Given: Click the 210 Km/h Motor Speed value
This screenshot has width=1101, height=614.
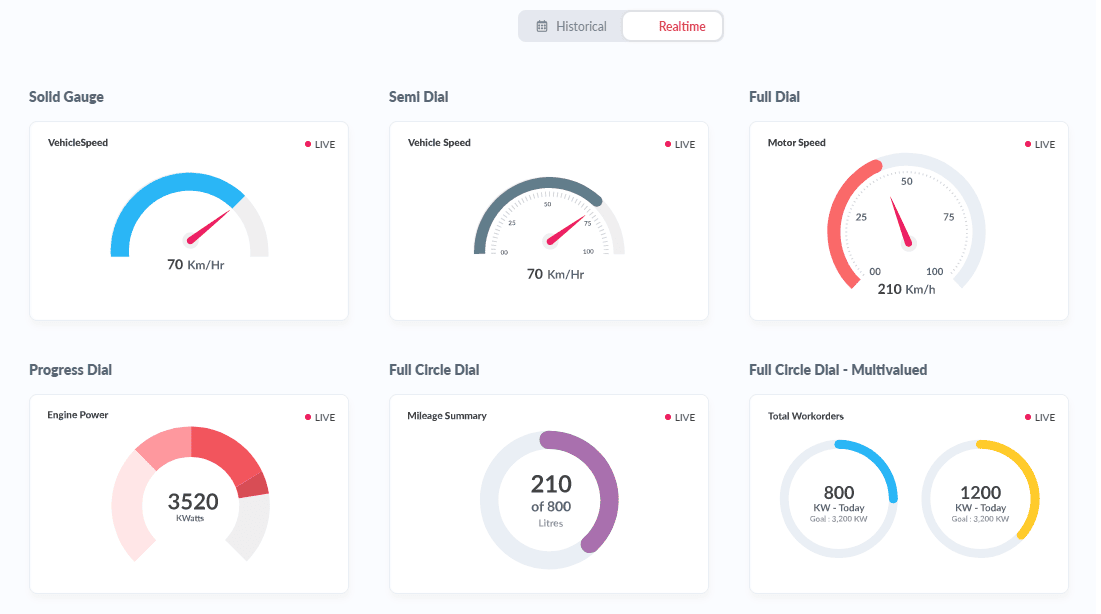Looking at the screenshot, I should 906,289.
